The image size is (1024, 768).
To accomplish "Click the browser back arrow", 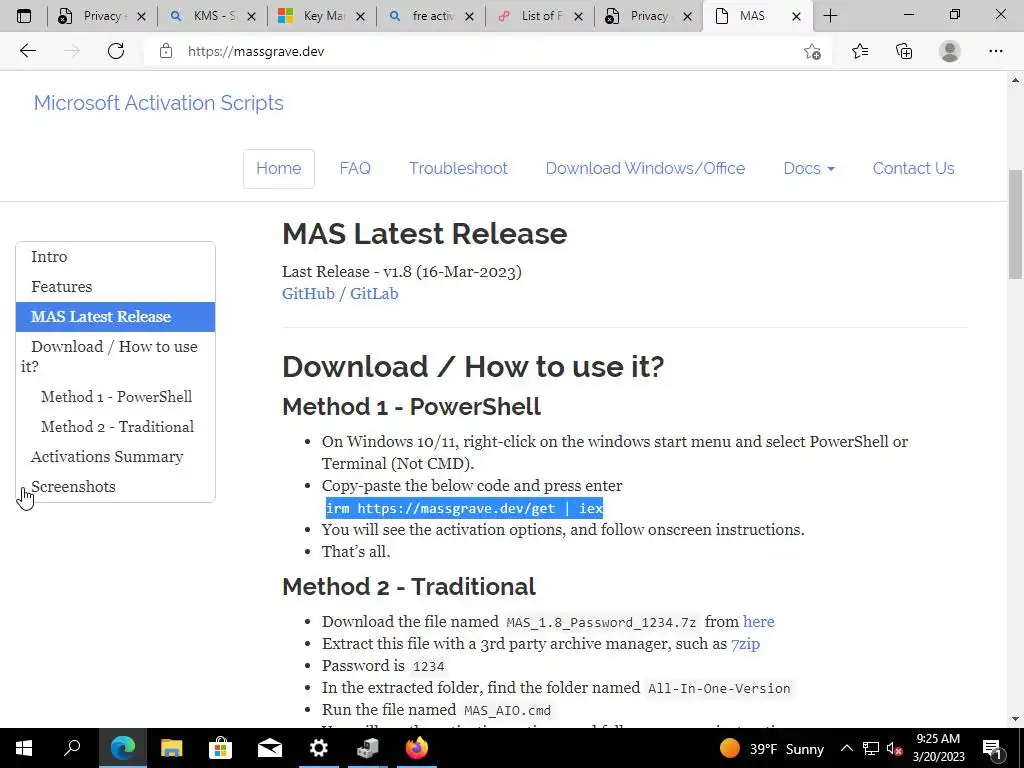I will pos(27,51).
